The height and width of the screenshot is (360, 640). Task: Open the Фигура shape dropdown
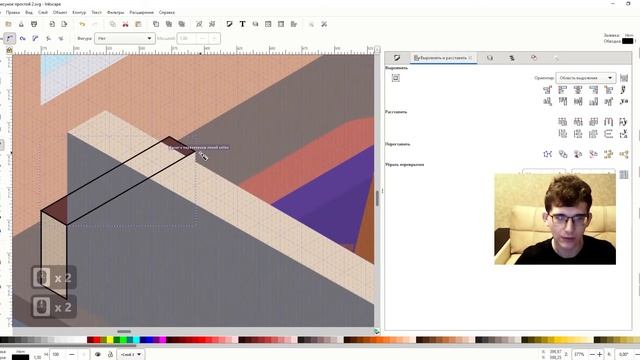125,38
